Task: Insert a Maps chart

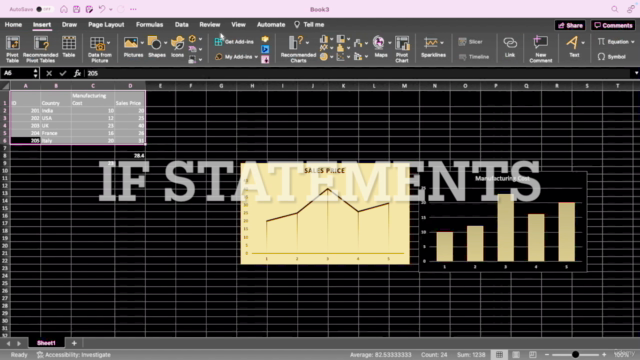Action: click(x=379, y=42)
